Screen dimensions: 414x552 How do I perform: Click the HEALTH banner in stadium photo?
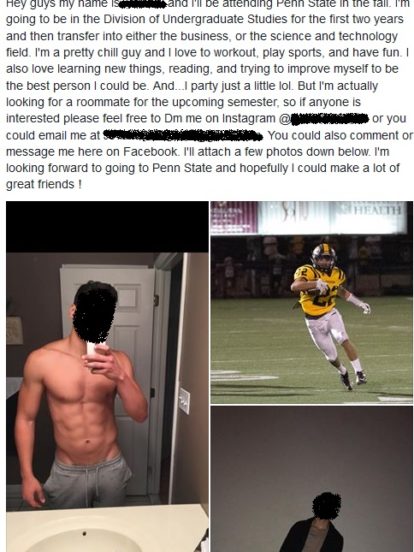coord(369,217)
